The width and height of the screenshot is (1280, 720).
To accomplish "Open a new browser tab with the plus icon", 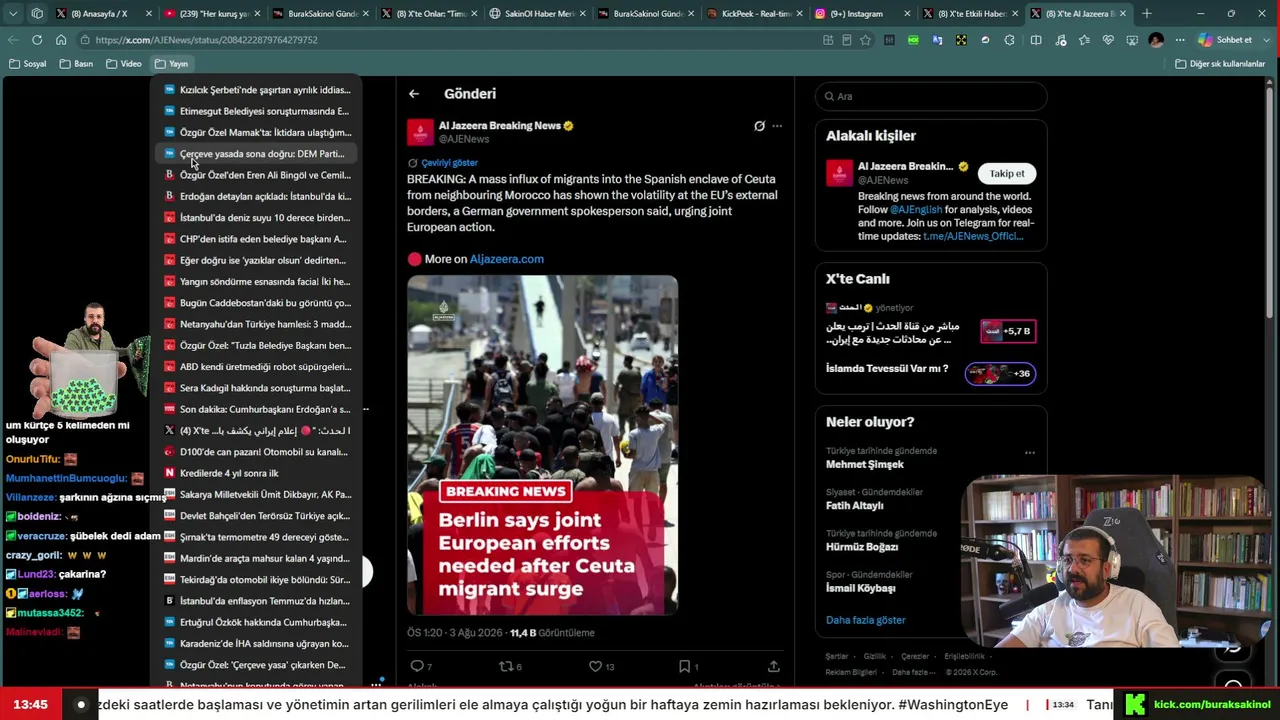I will 1147,14.
